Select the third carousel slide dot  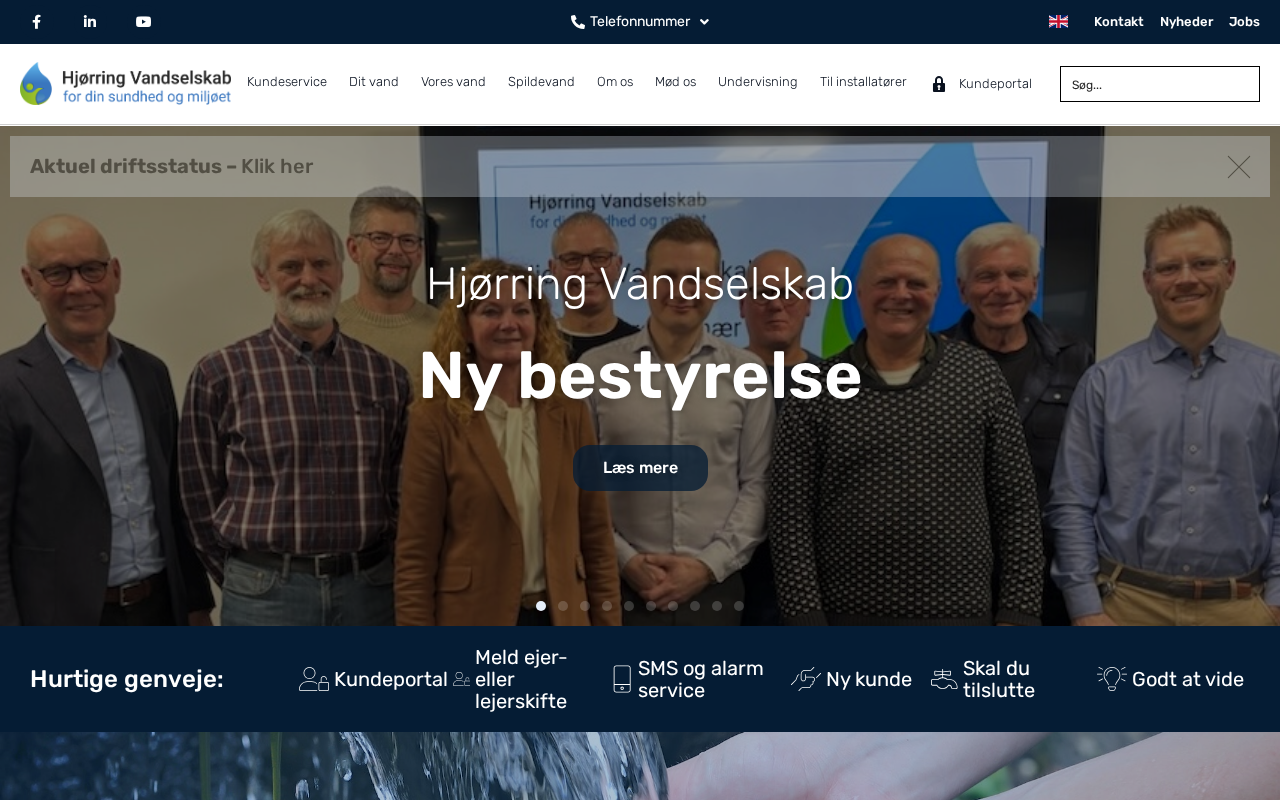(585, 606)
